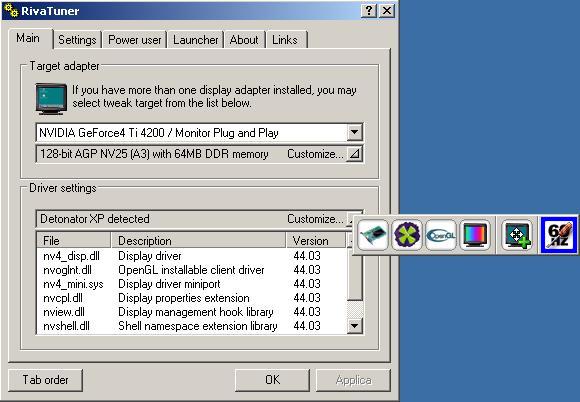Open the Launcher tab
This screenshot has height=402, width=580.
coord(195,40)
